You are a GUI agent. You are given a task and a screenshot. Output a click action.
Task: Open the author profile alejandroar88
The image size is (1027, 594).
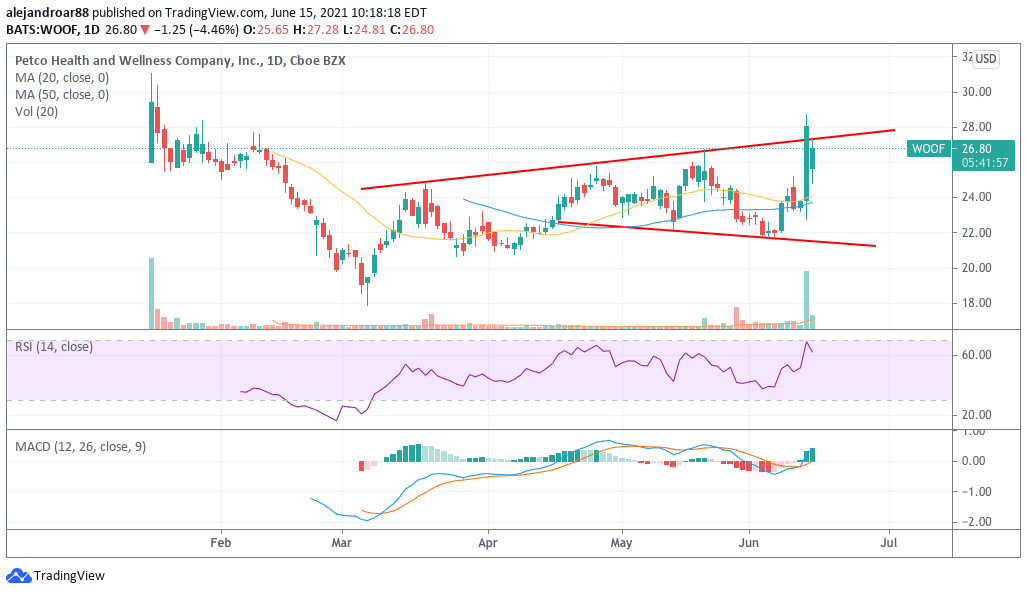(47, 12)
